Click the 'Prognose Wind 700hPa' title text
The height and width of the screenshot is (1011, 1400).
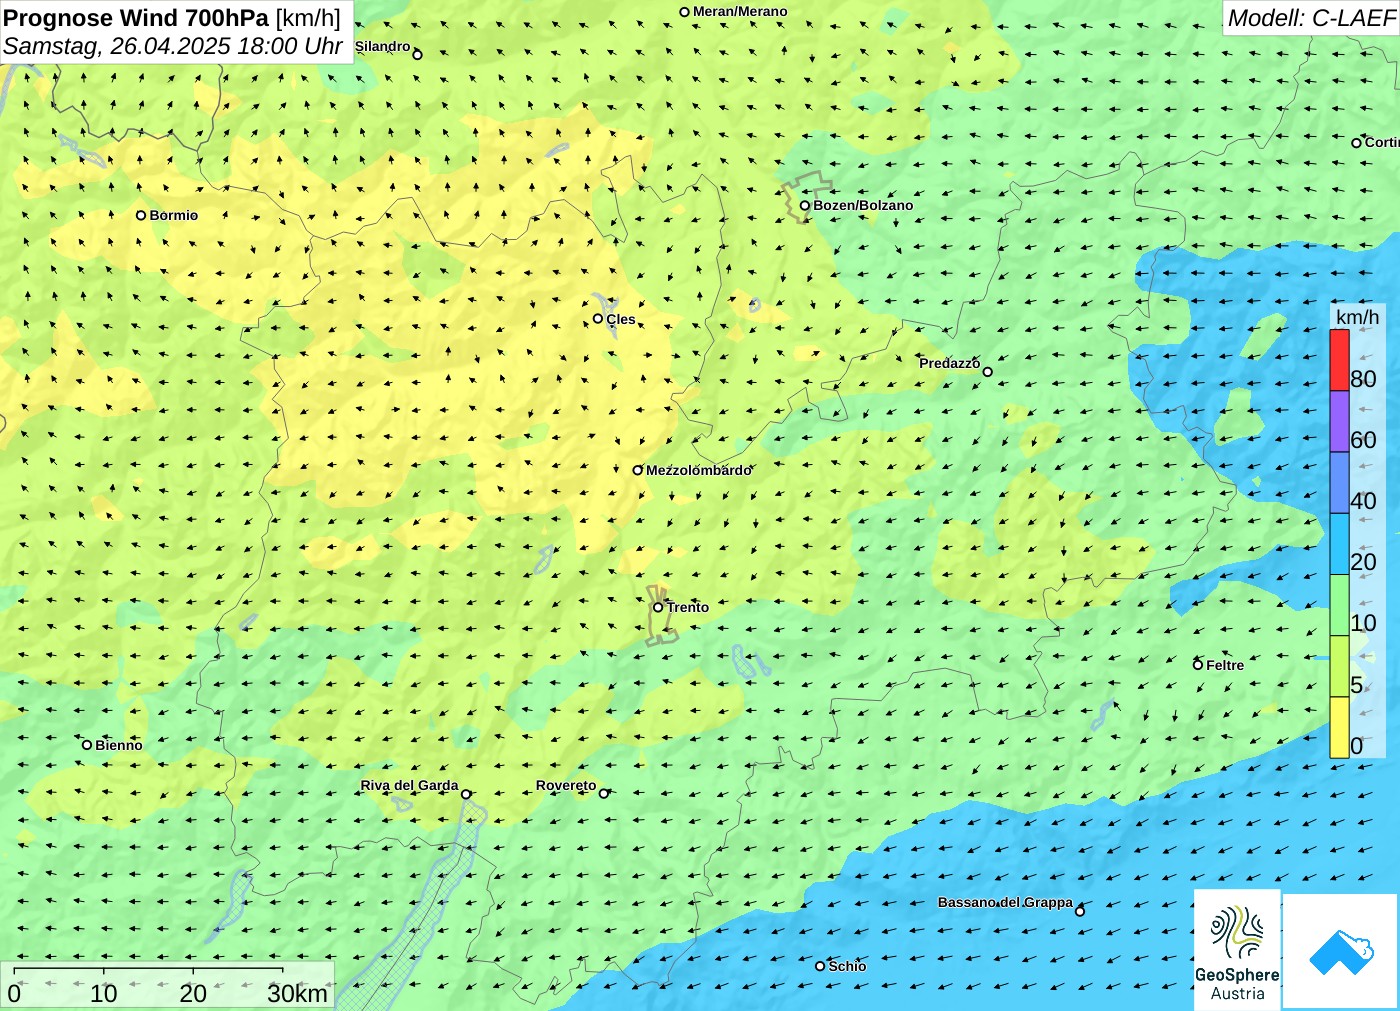pyautogui.click(x=136, y=18)
